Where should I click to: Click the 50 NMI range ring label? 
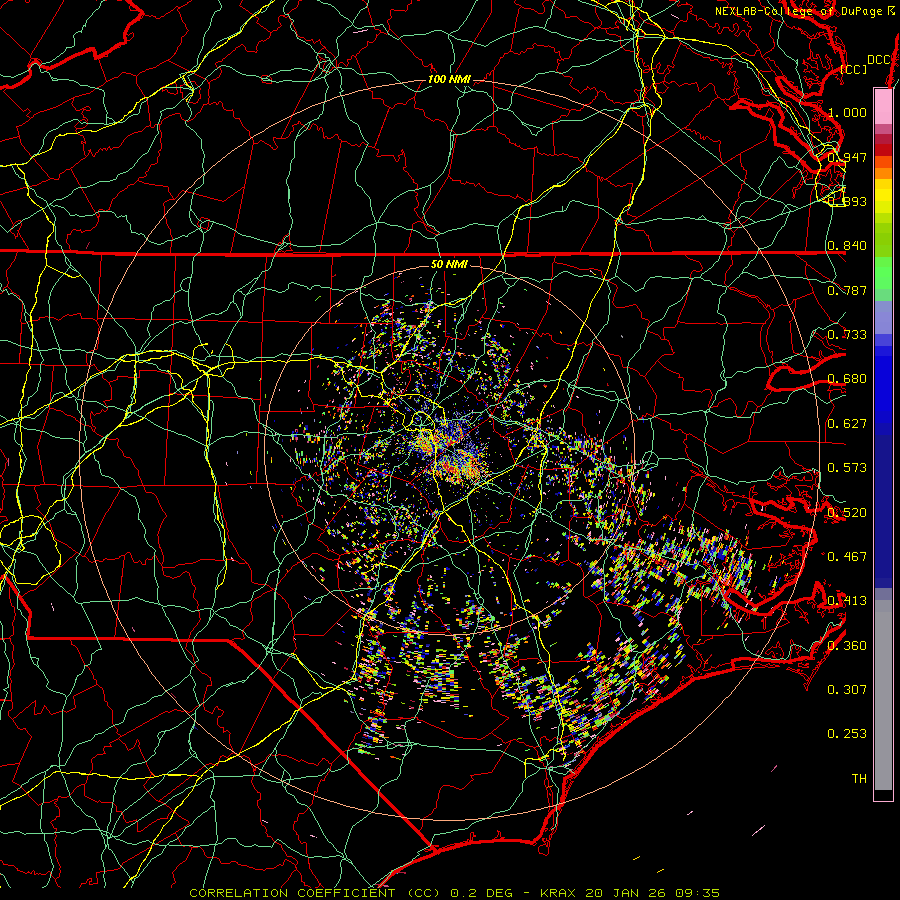click(x=449, y=264)
